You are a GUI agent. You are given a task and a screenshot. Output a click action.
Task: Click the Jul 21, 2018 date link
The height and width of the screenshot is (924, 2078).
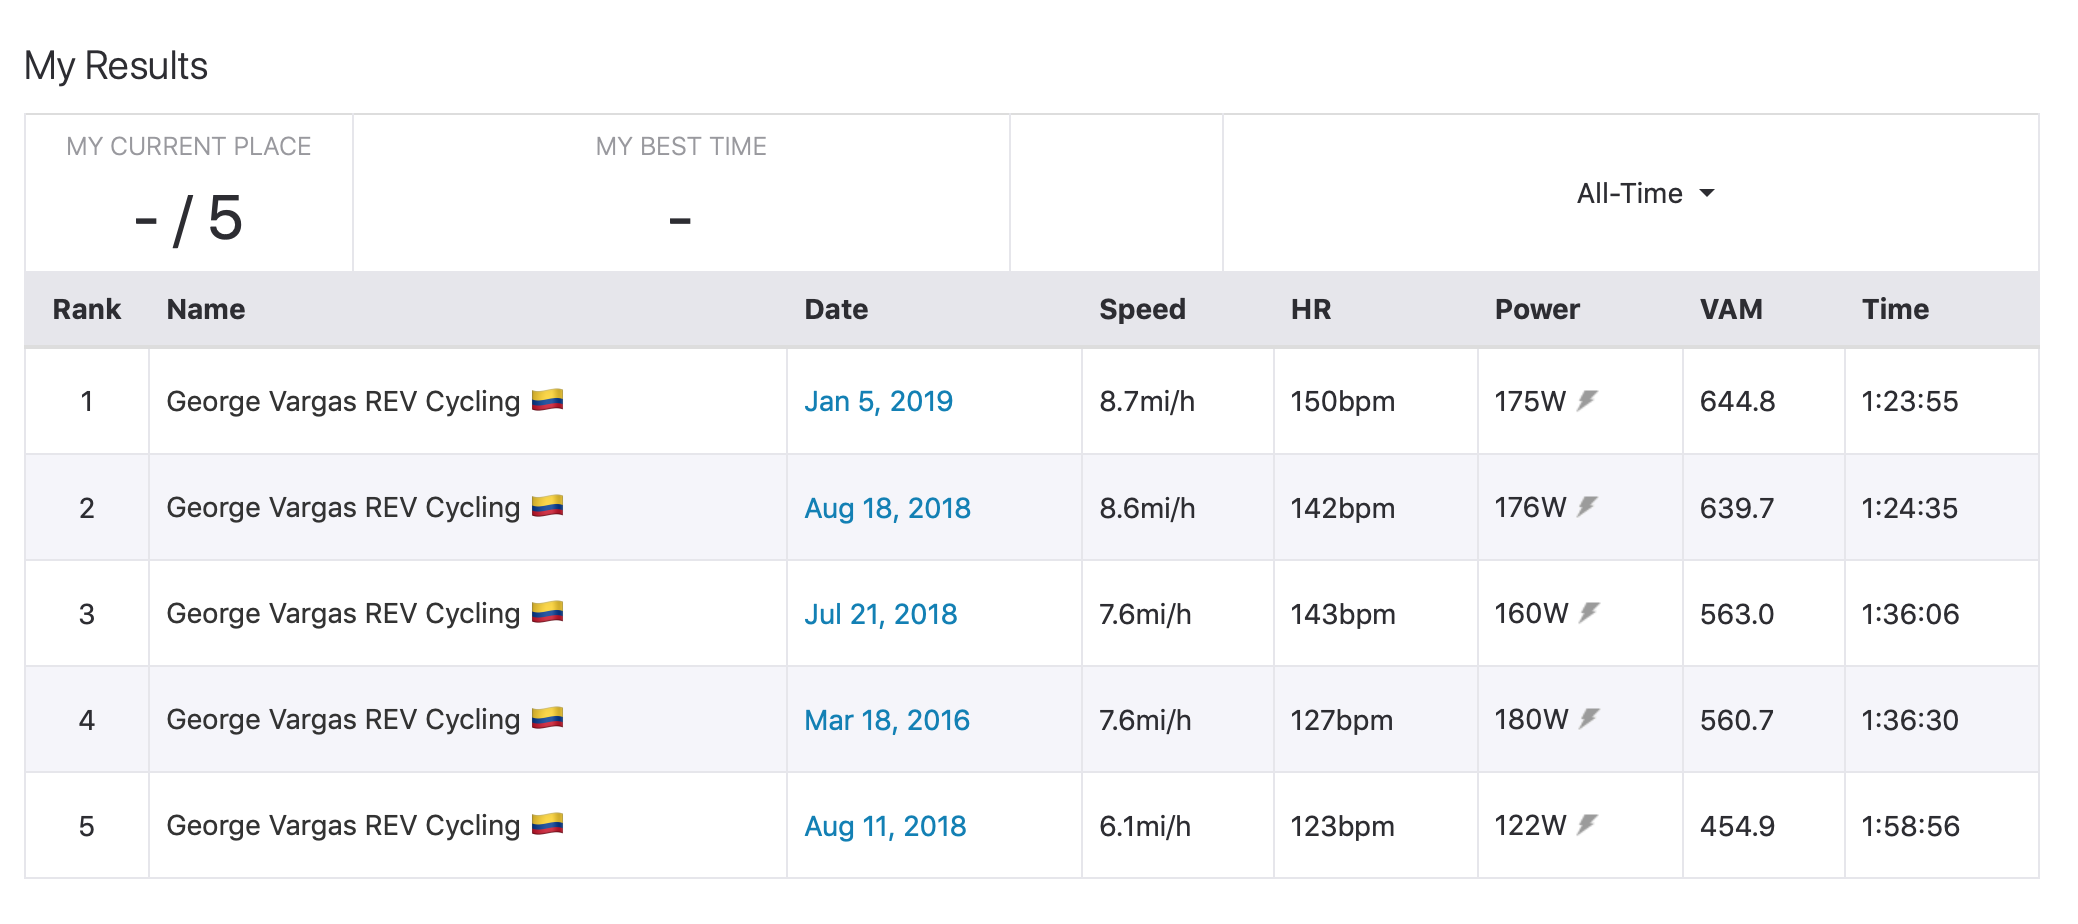[881, 613]
